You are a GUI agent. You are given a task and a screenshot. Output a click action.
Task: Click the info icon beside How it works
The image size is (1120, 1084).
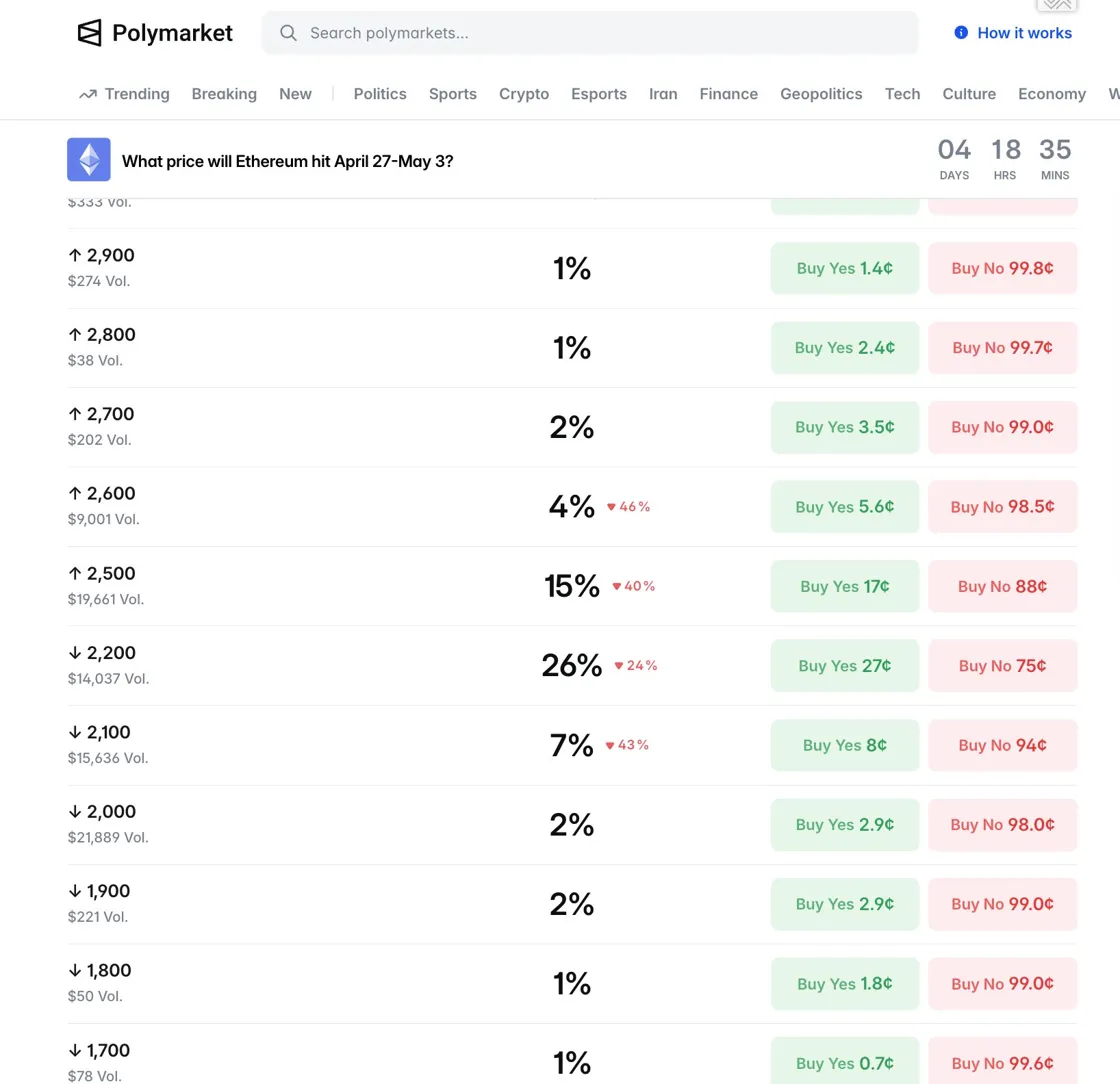(961, 33)
